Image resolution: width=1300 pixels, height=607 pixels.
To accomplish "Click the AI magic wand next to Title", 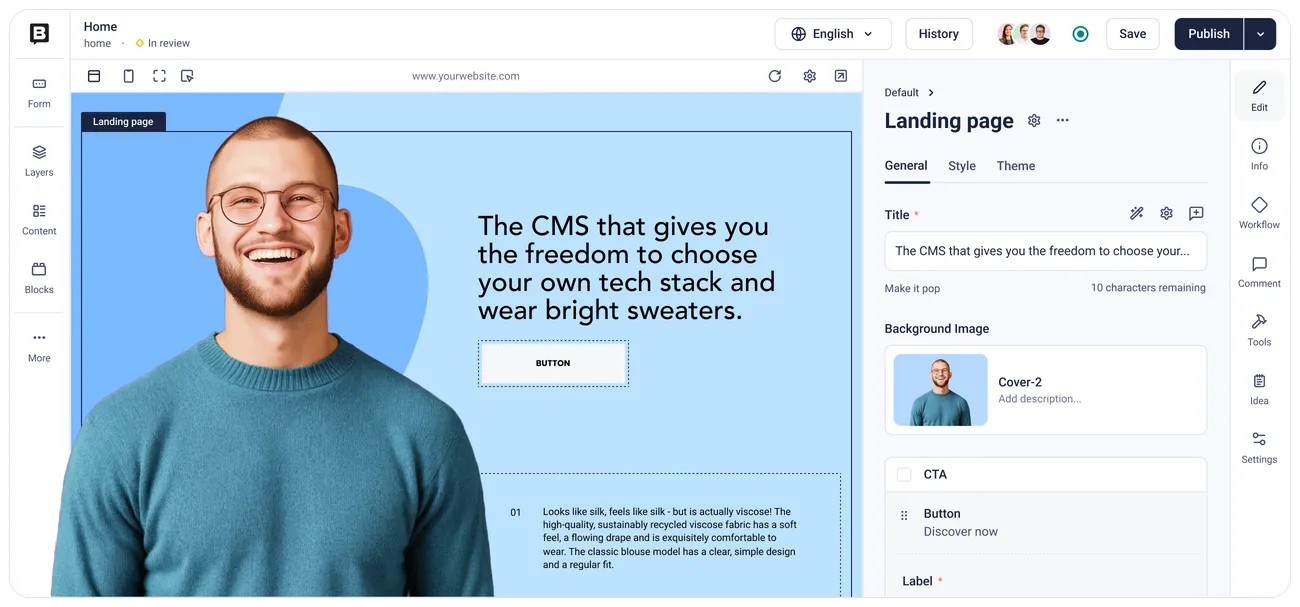I will point(1136,213).
